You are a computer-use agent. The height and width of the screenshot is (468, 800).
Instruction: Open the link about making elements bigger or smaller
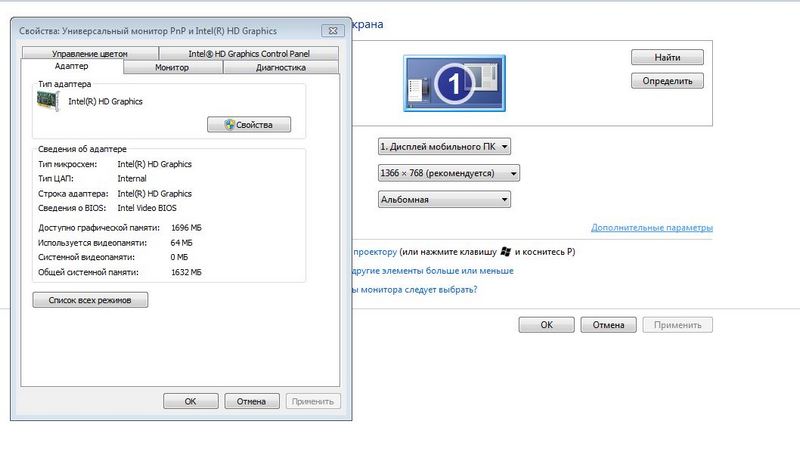pos(431,271)
